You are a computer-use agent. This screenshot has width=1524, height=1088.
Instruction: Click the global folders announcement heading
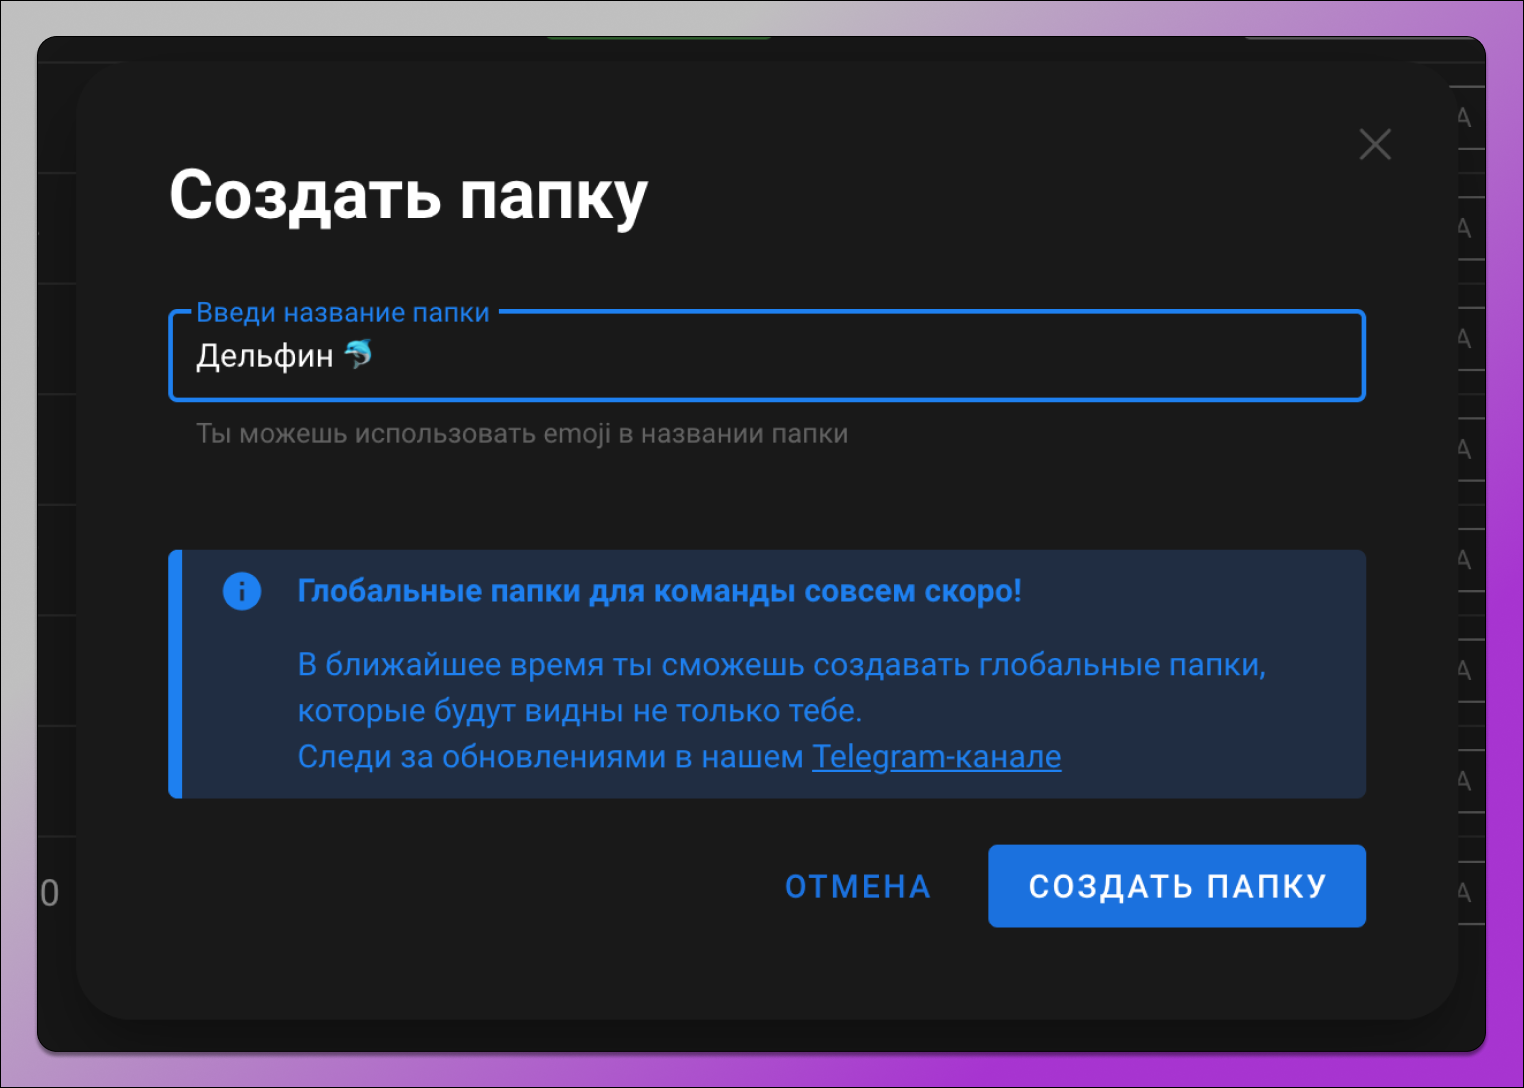pyautogui.click(x=660, y=591)
